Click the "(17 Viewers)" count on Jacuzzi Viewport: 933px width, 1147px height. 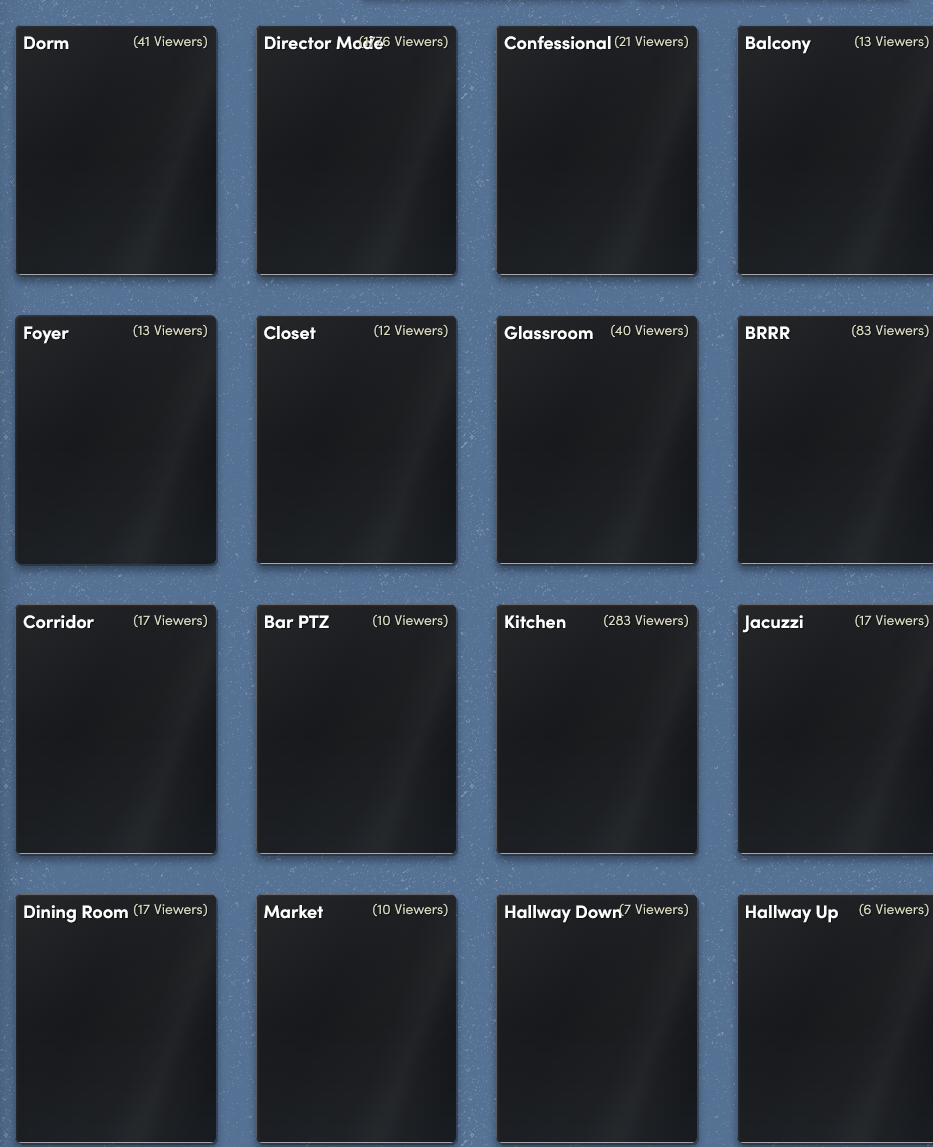[891, 620]
